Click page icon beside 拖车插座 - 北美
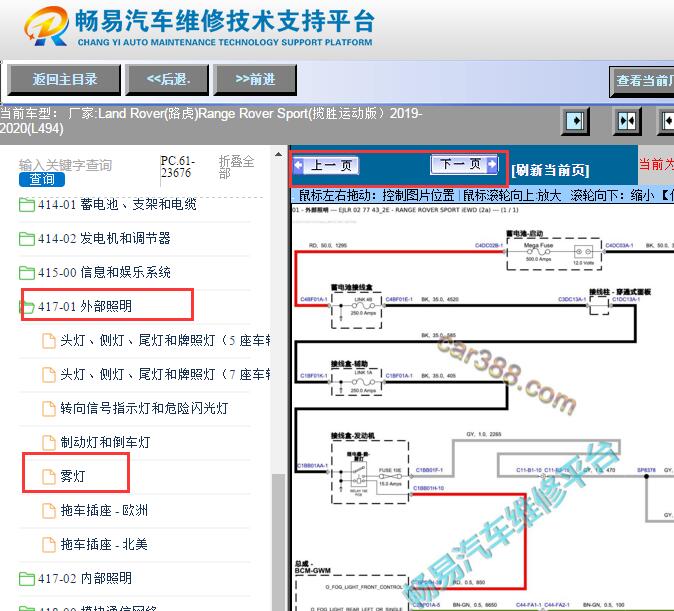 [x=49, y=545]
